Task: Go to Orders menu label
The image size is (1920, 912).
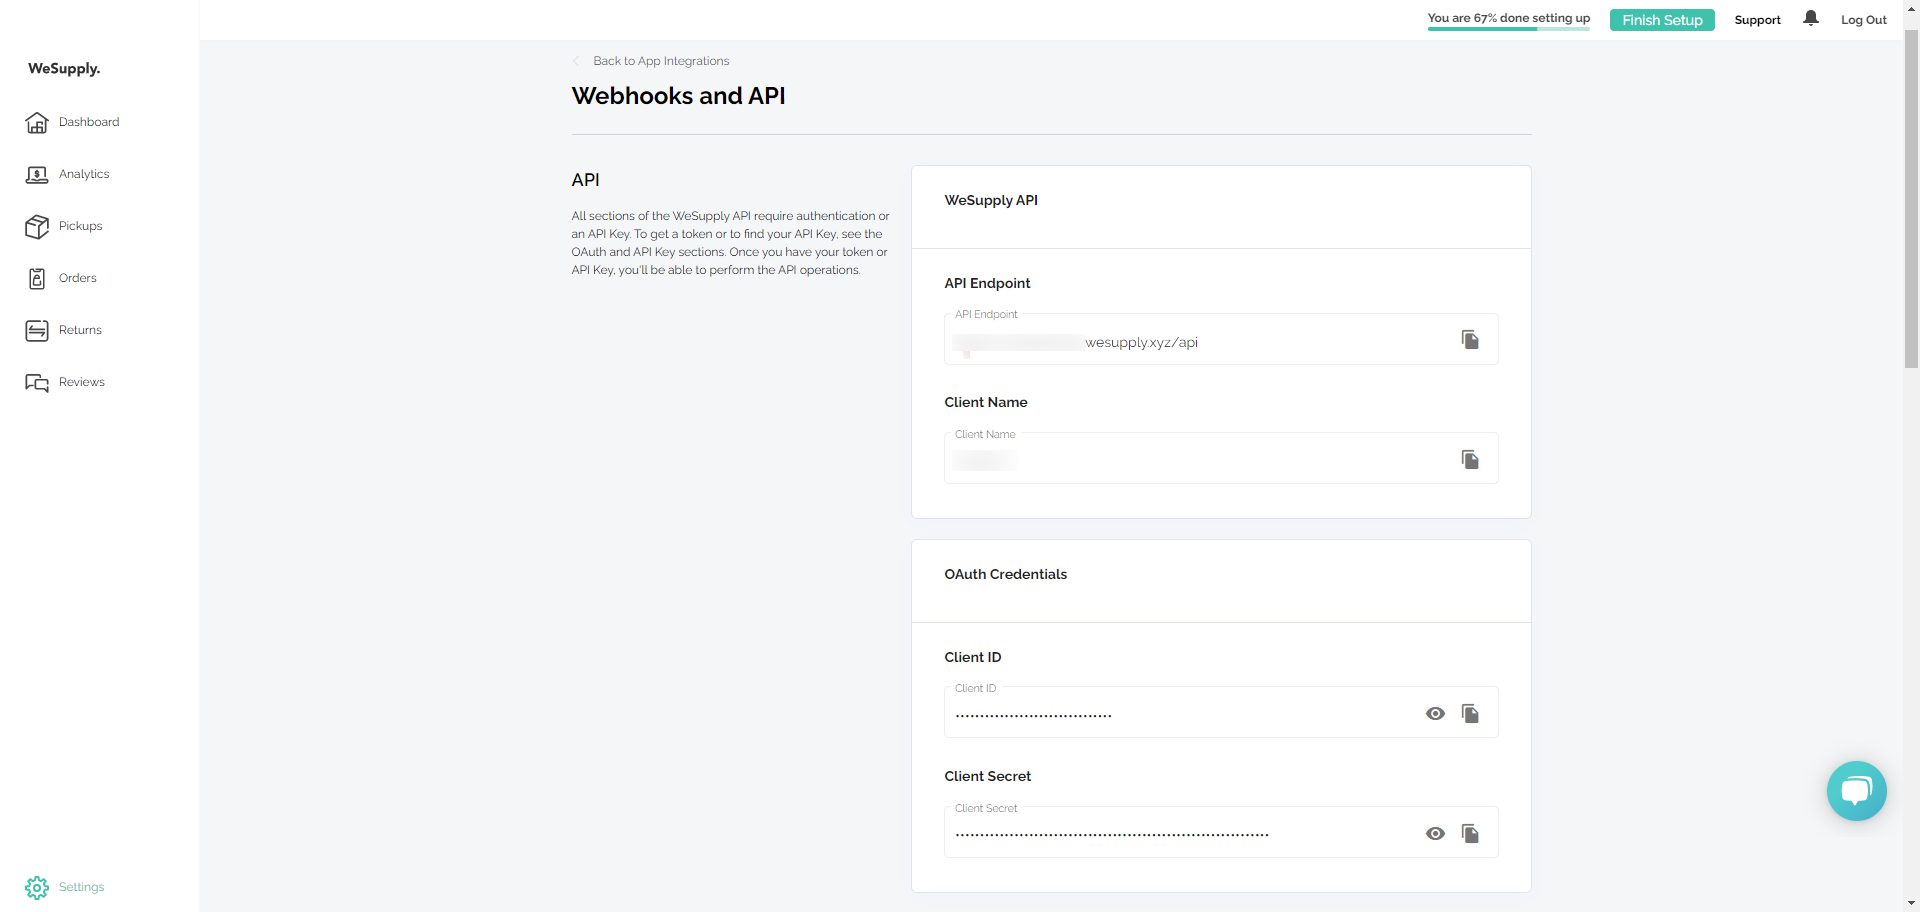Action: pyautogui.click(x=78, y=278)
